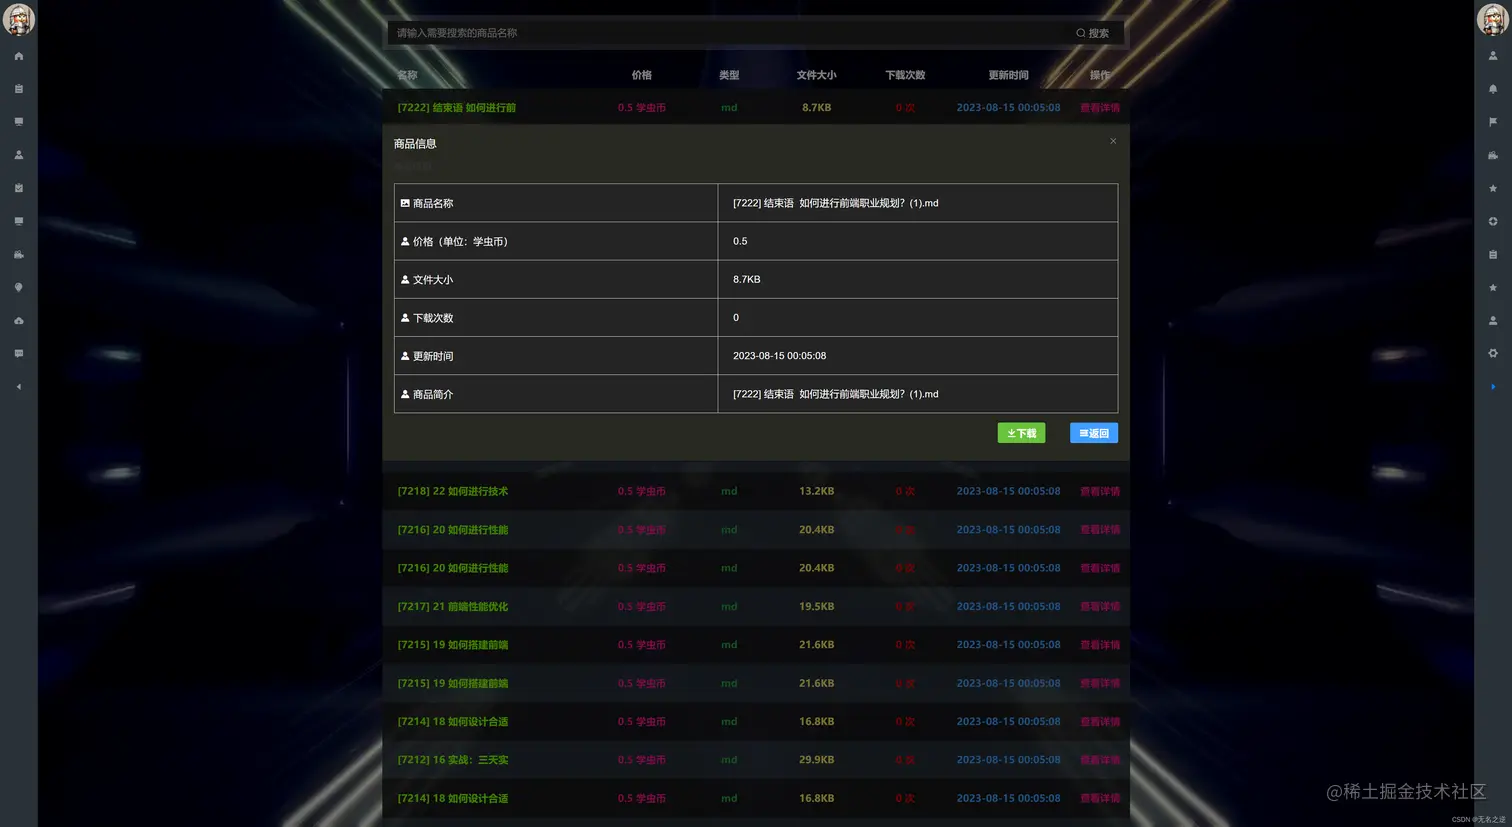This screenshot has width=1512, height=827.
Task: Click the 29.9KB file size cell
Action: (x=816, y=760)
